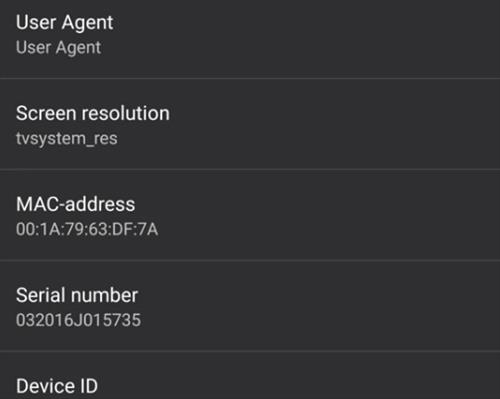500x399 pixels.
Task: Select the User Agent subtitle value
Action: coord(59,48)
